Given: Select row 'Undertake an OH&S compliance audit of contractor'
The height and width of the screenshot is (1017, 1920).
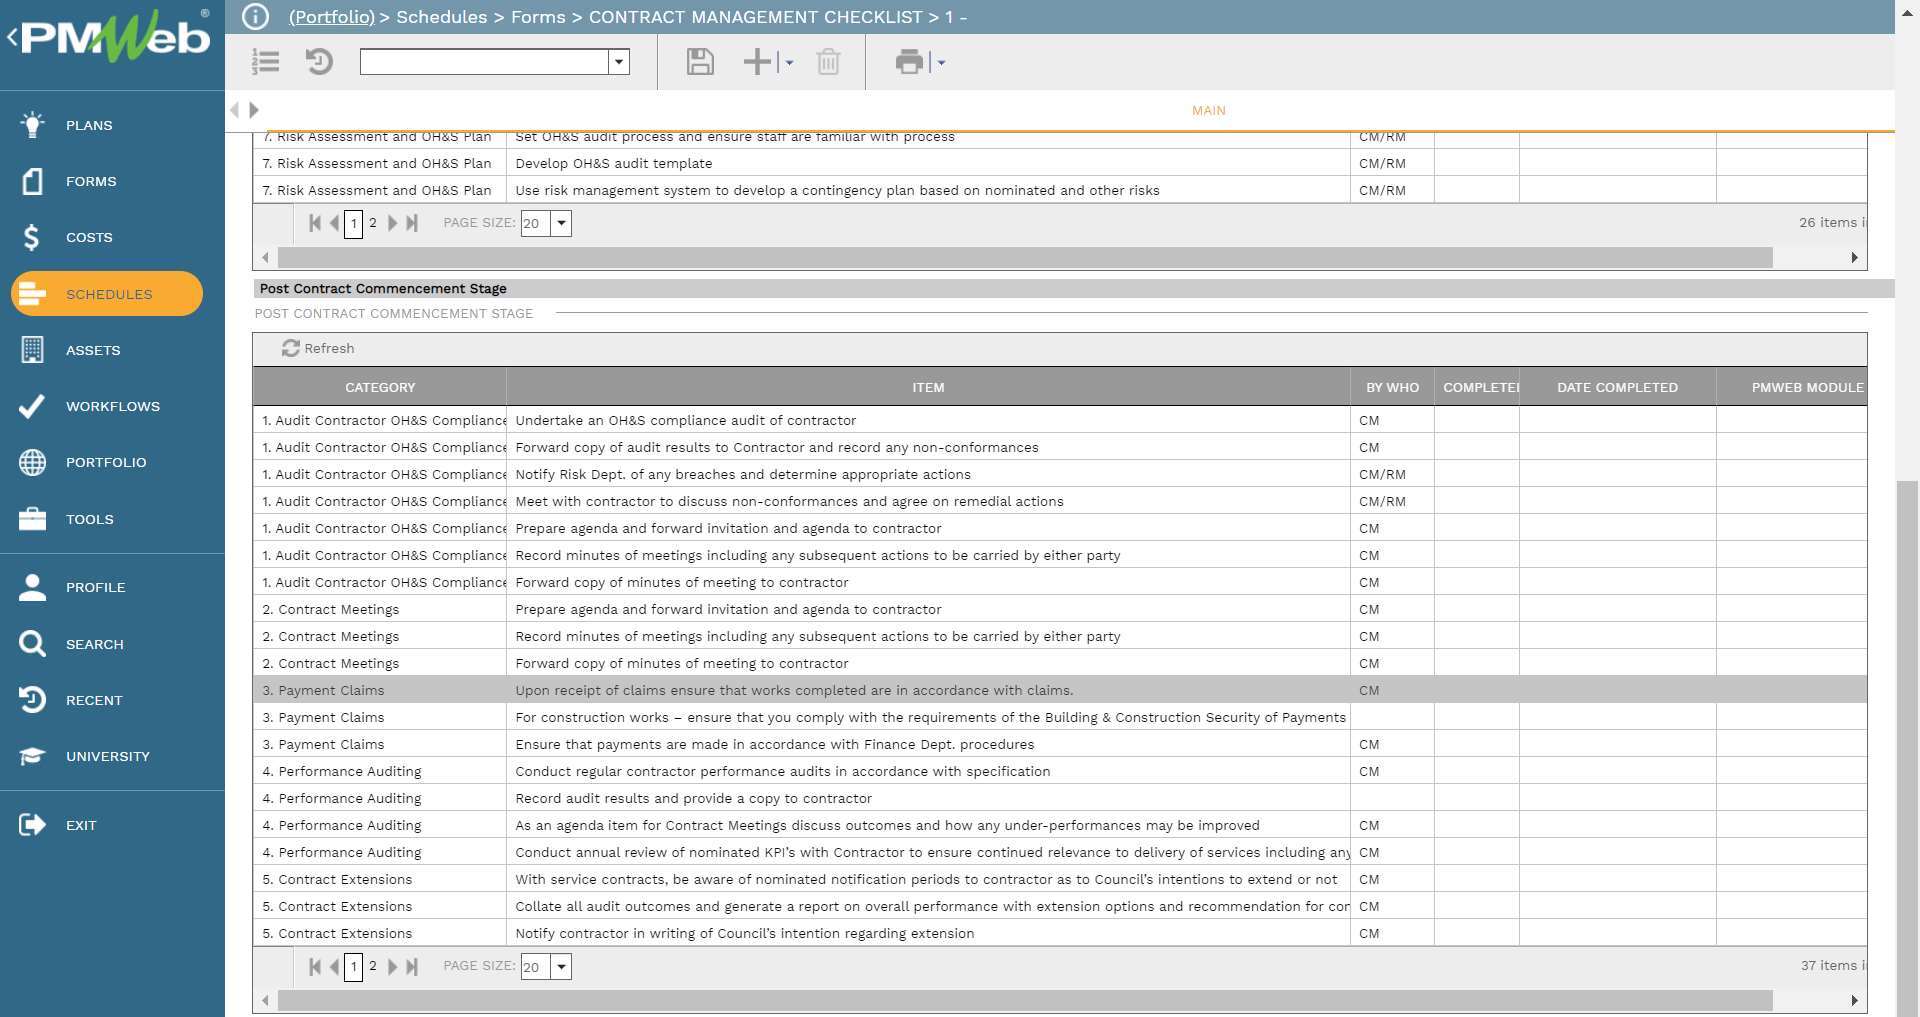Looking at the screenshot, I should pos(1060,420).
